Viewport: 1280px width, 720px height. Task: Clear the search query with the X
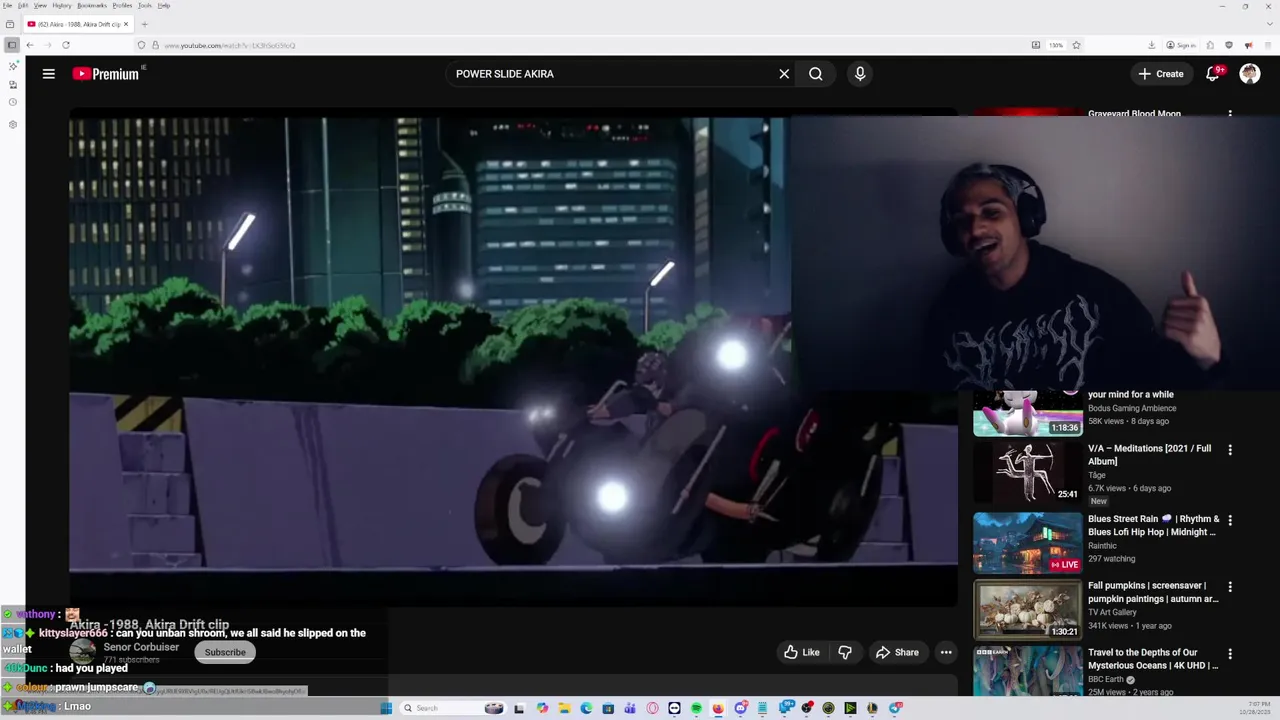click(x=784, y=73)
